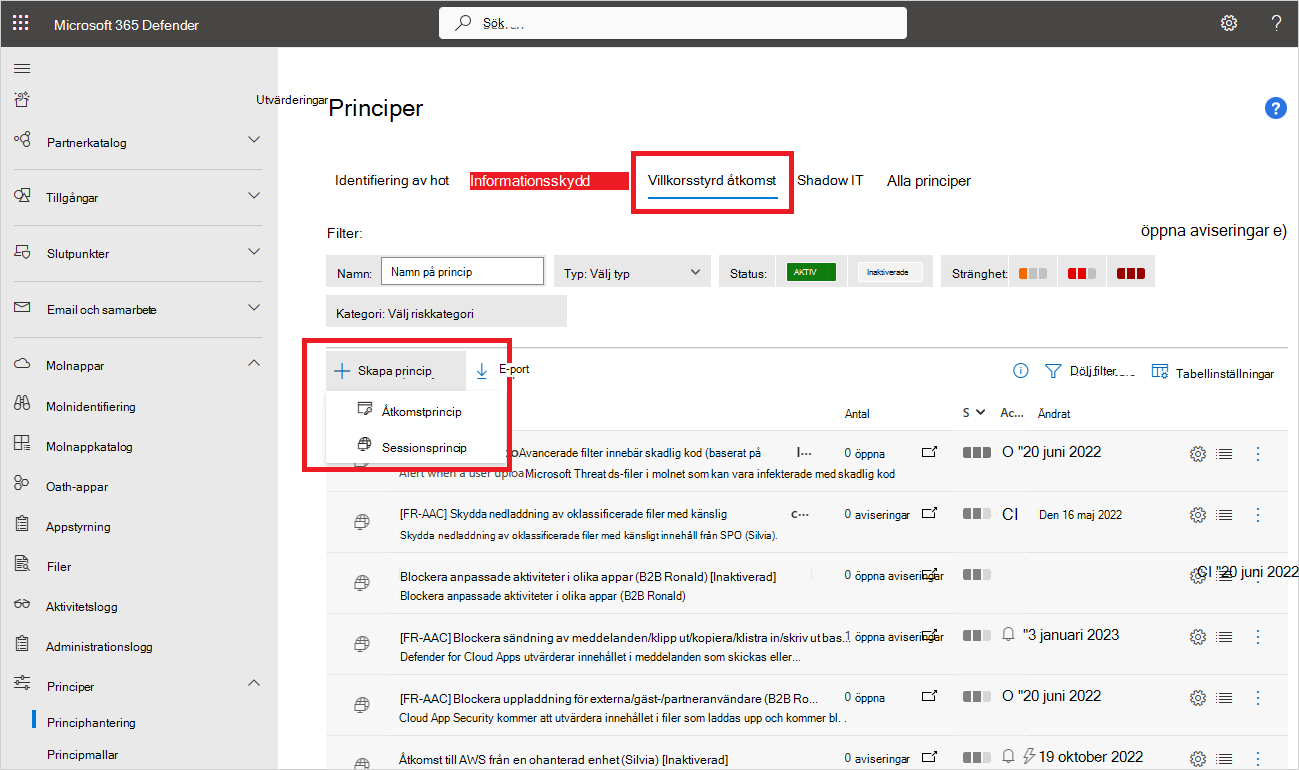The width and height of the screenshot is (1299, 770).
Task: Select the high severity dark red filter
Action: click(x=1131, y=273)
